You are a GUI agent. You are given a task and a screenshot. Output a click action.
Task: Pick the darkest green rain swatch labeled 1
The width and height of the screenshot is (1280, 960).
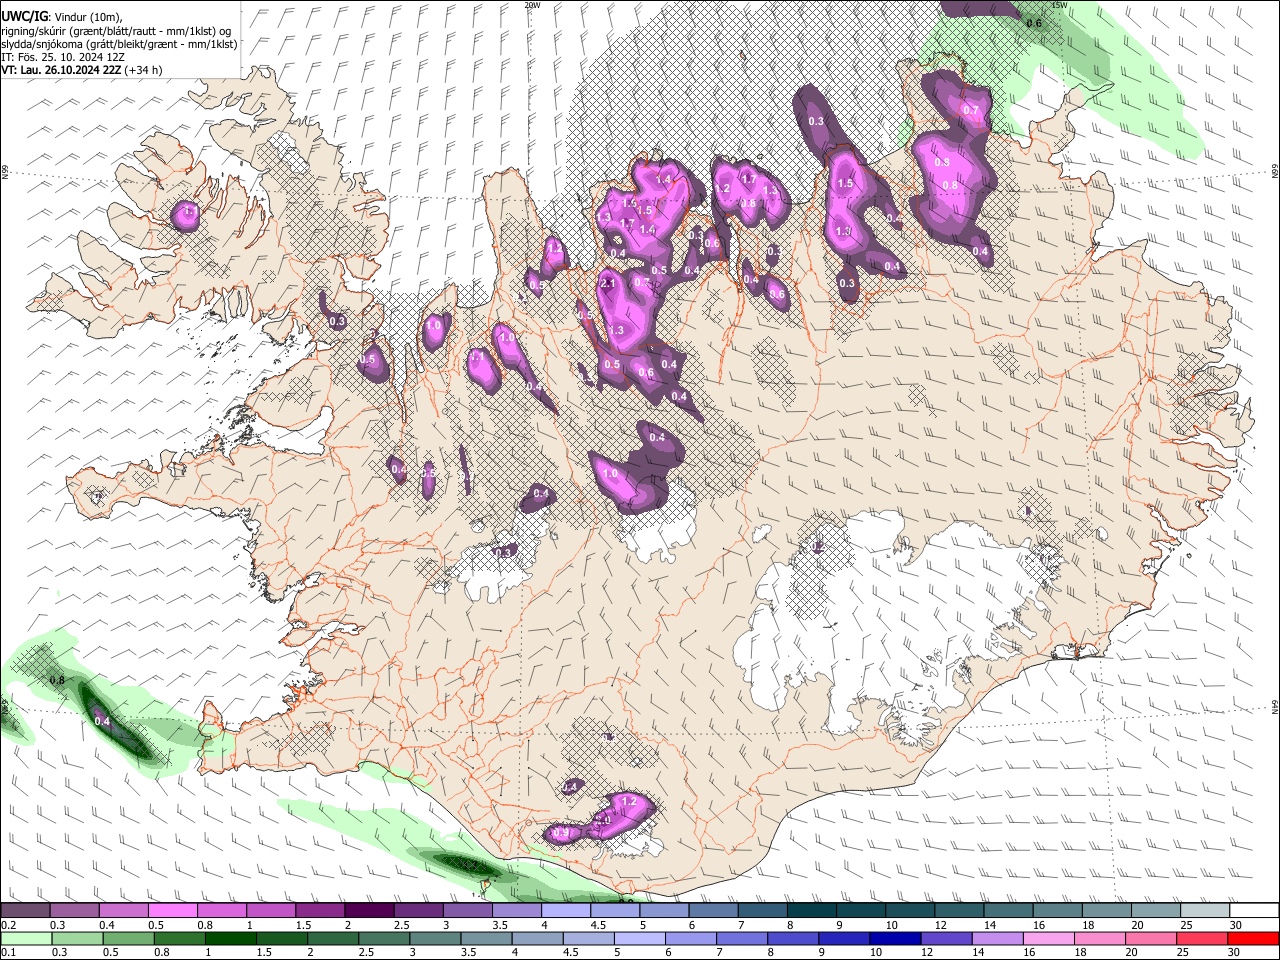tap(230, 938)
